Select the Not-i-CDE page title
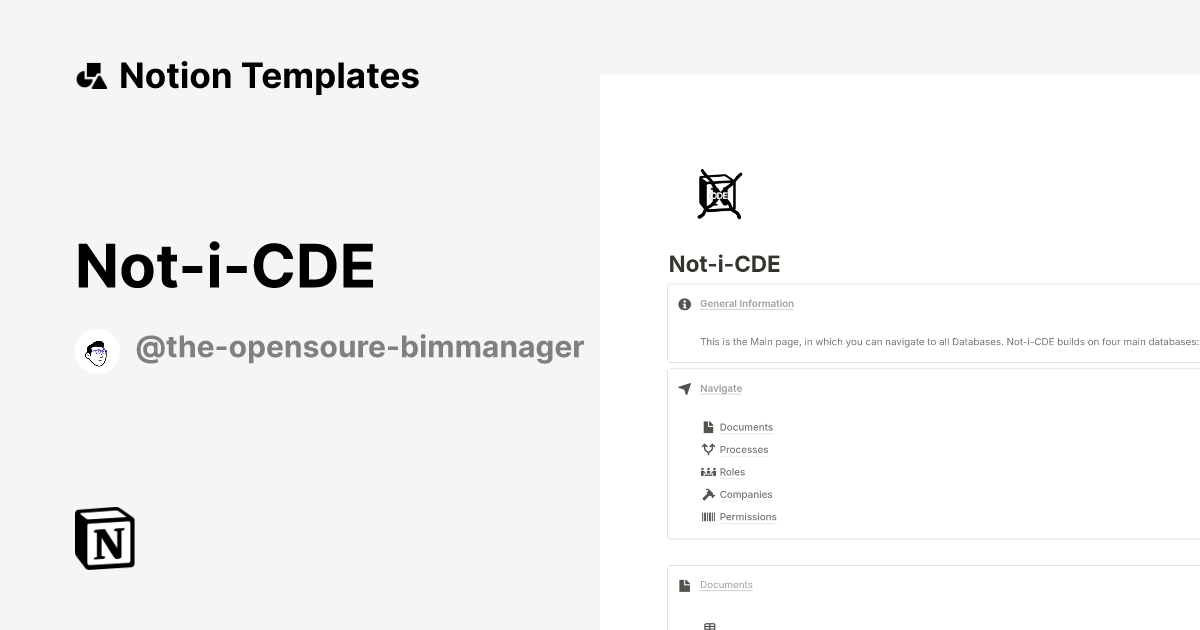 (x=724, y=264)
